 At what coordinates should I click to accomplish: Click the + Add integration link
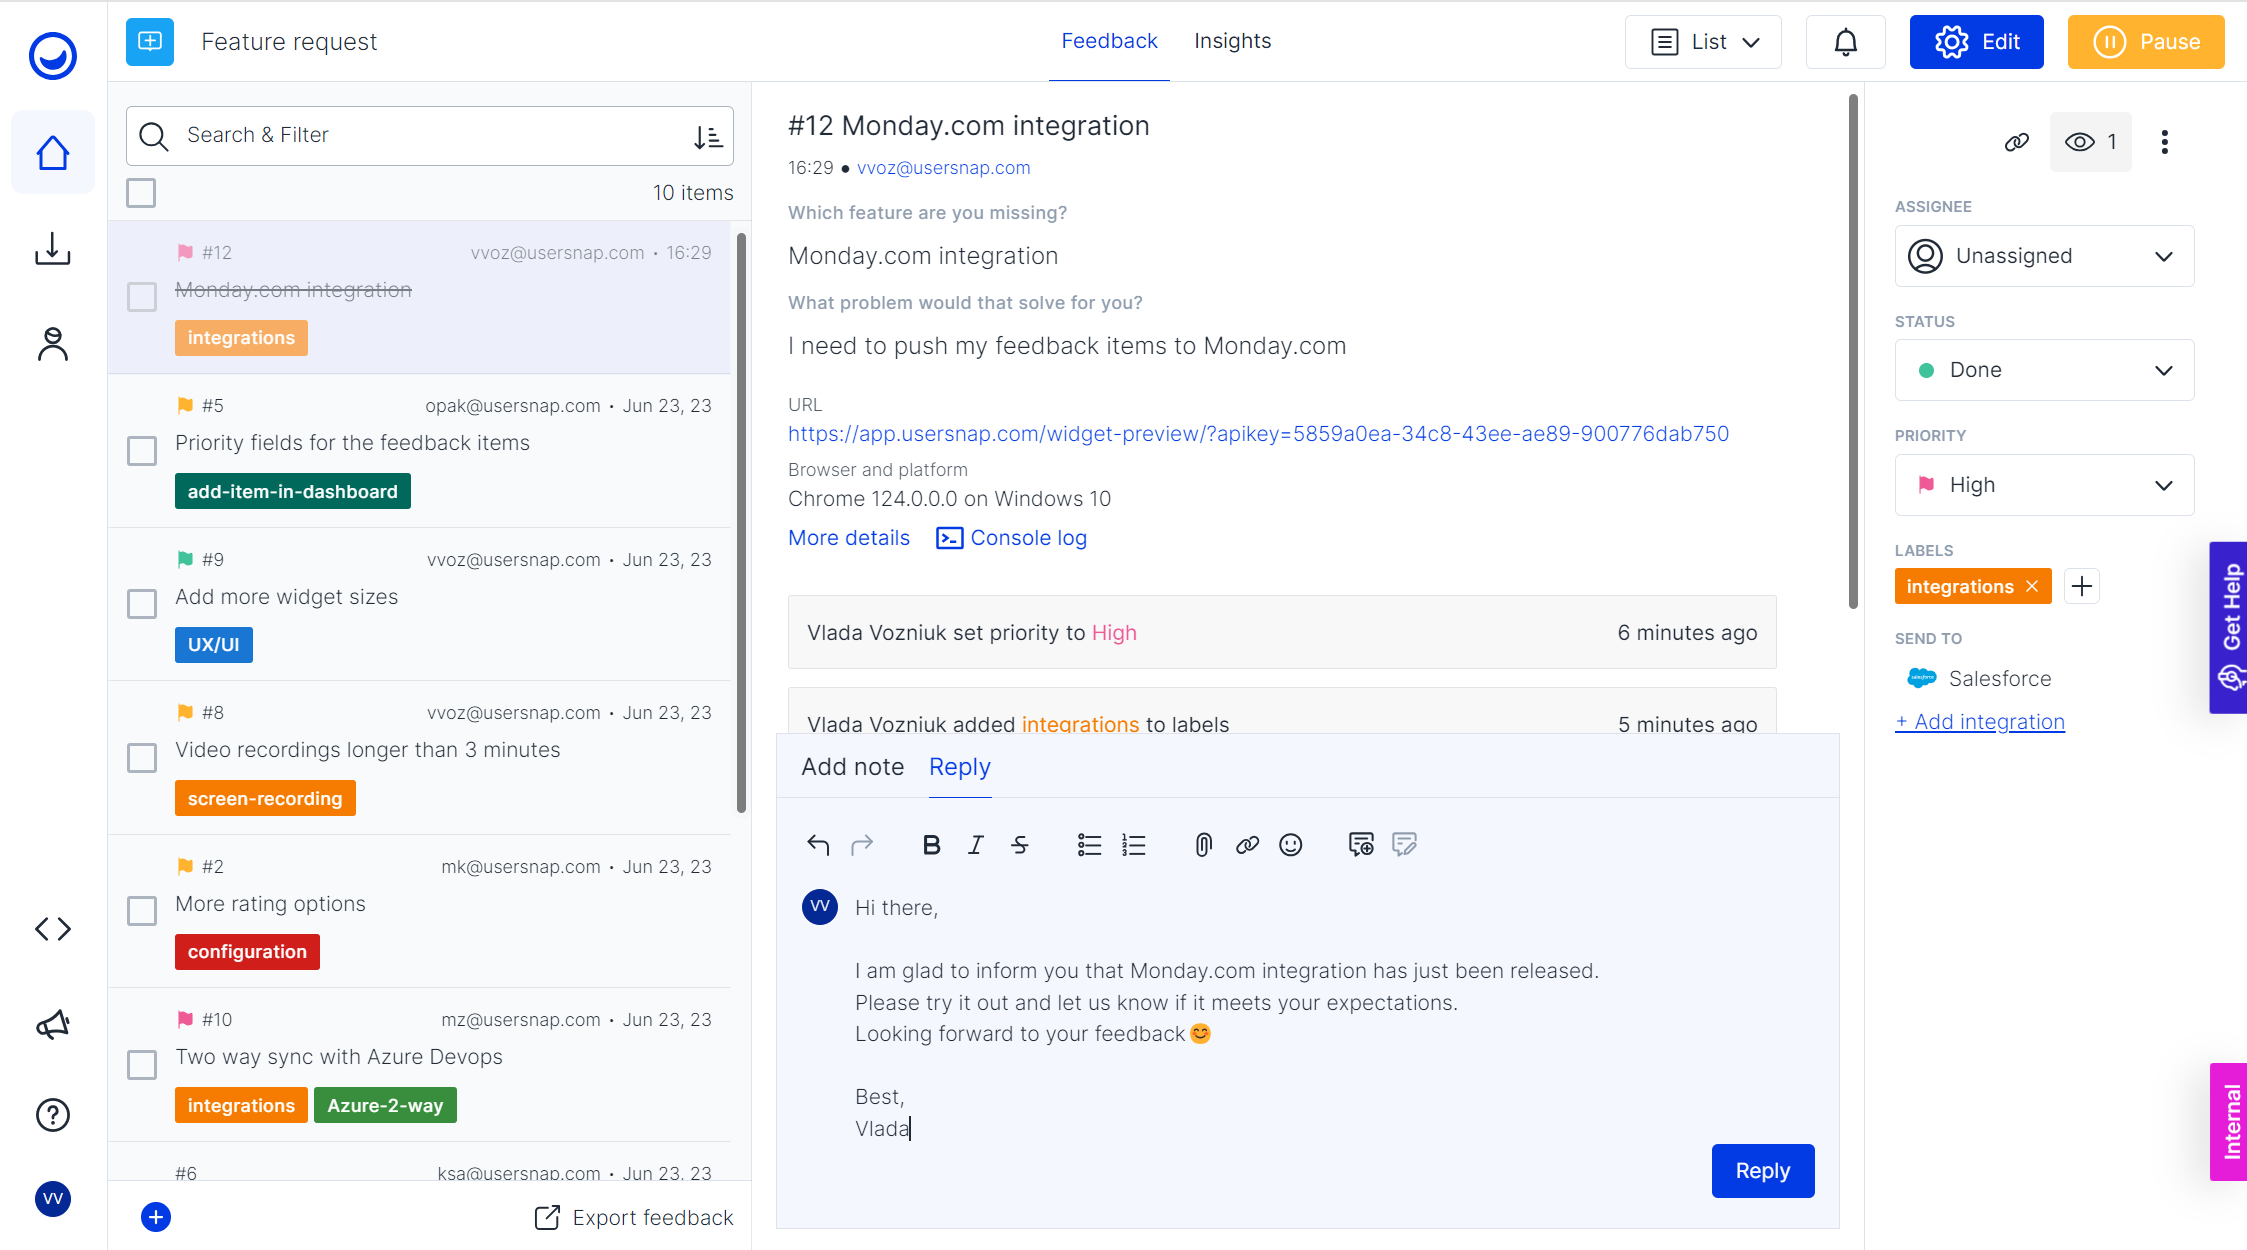(1980, 722)
